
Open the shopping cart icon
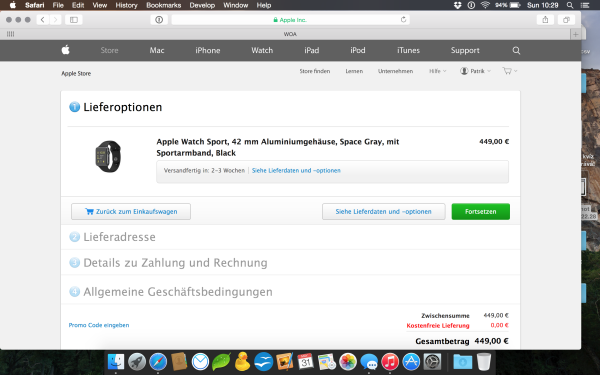[x=507, y=71]
